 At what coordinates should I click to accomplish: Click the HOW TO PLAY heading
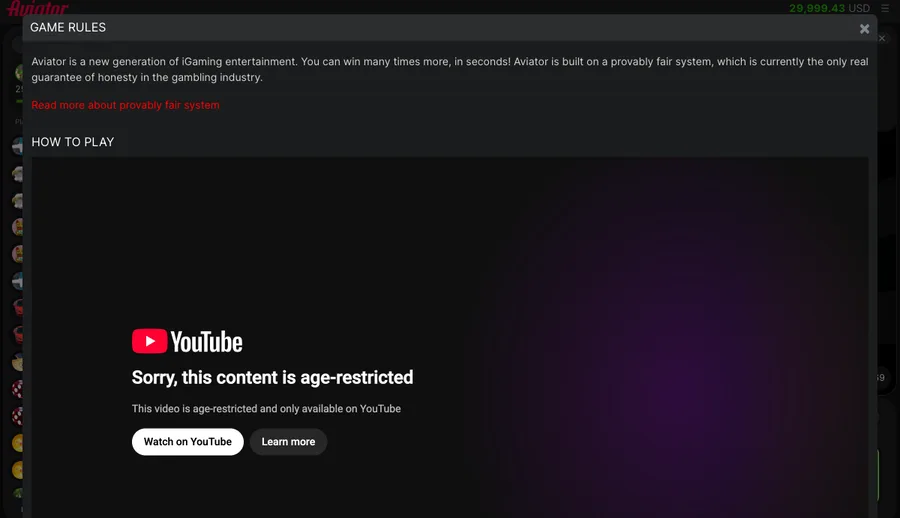tap(73, 142)
